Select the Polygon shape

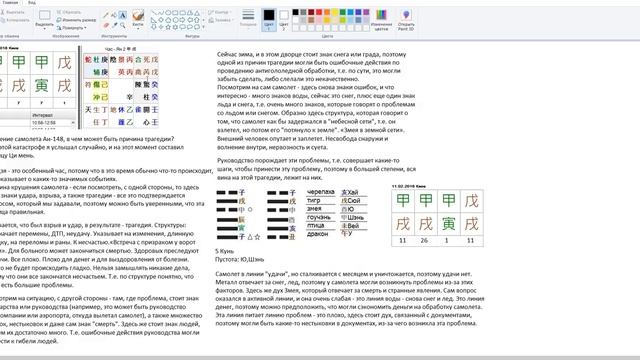[x=190, y=13]
